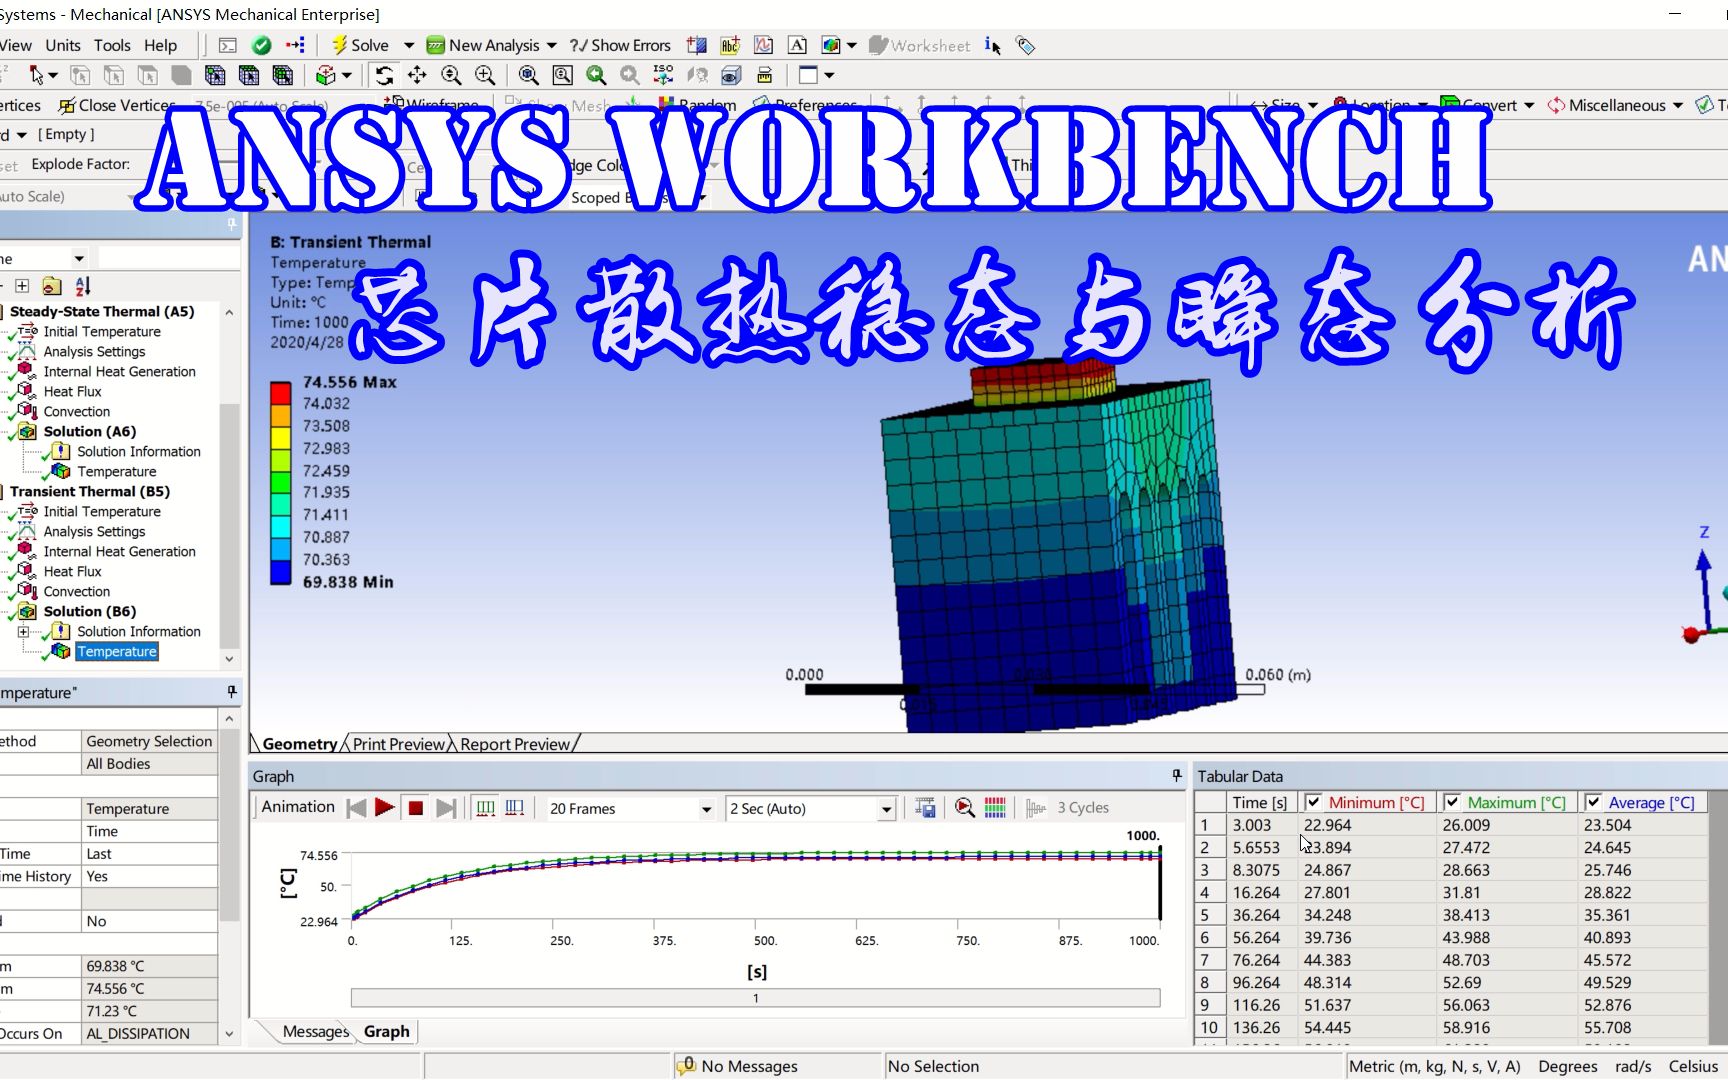Open the Help menu
Image resolution: width=1728 pixels, height=1080 pixels.
click(x=160, y=45)
